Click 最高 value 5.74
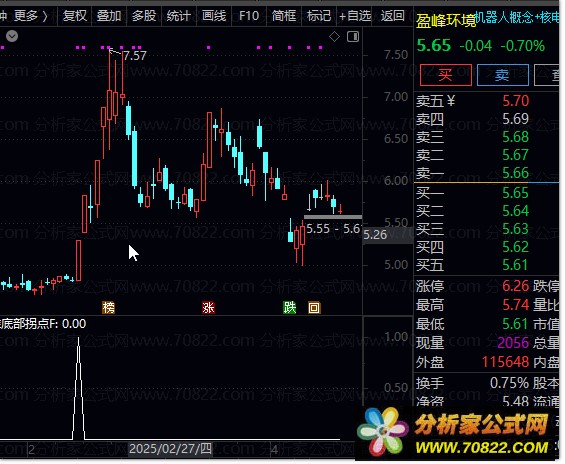Viewport: 565px width, 464px height. click(x=515, y=305)
